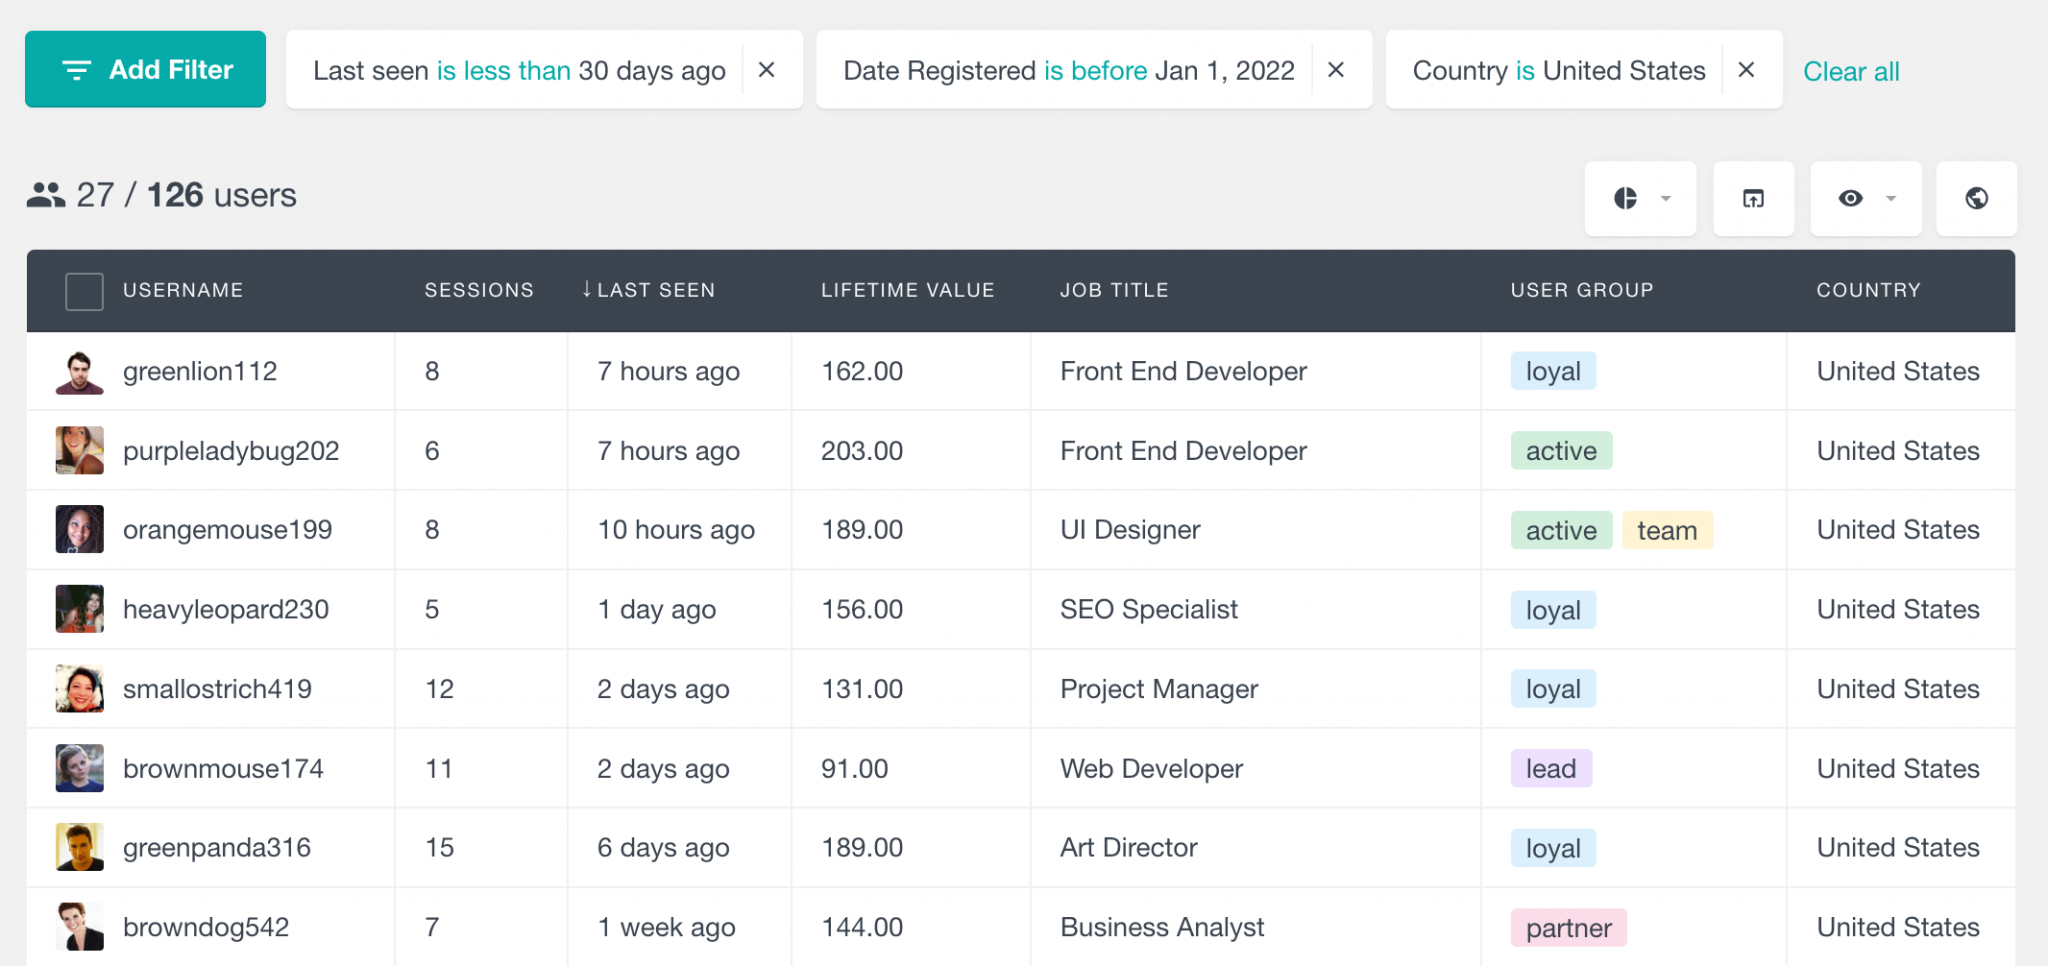Select the Lifetime Value column header
The width and height of the screenshot is (2048, 966).
pyautogui.click(x=907, y=290)
